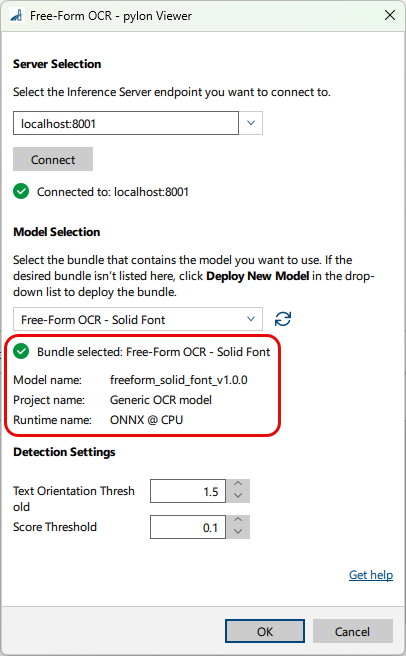
Task: Click the Cancel button
Action: coord(352,631)
